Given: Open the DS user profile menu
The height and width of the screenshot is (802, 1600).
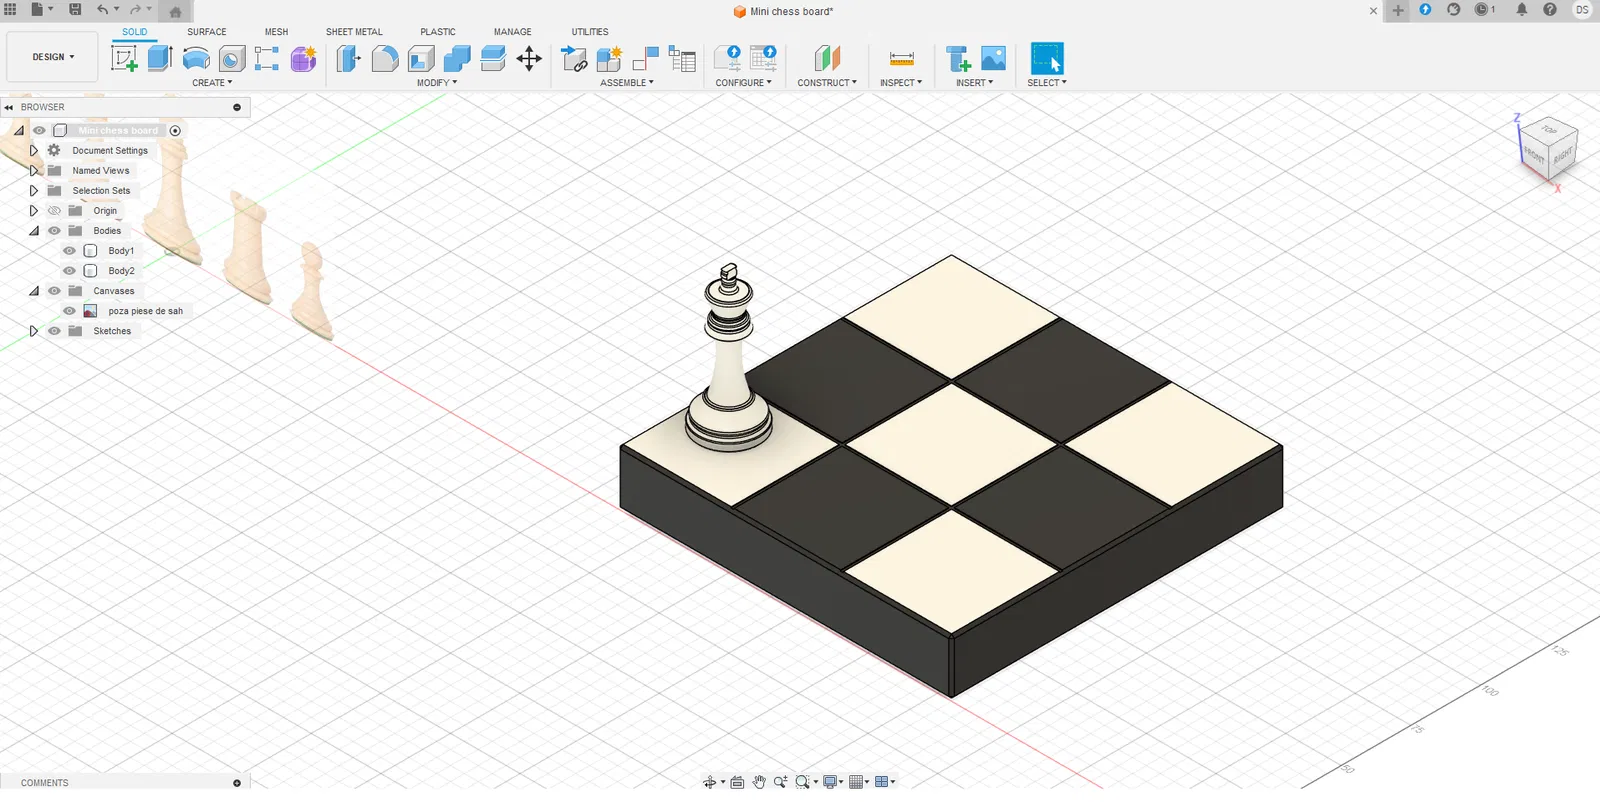Looking at the screenshot, I should (1582, 10).
